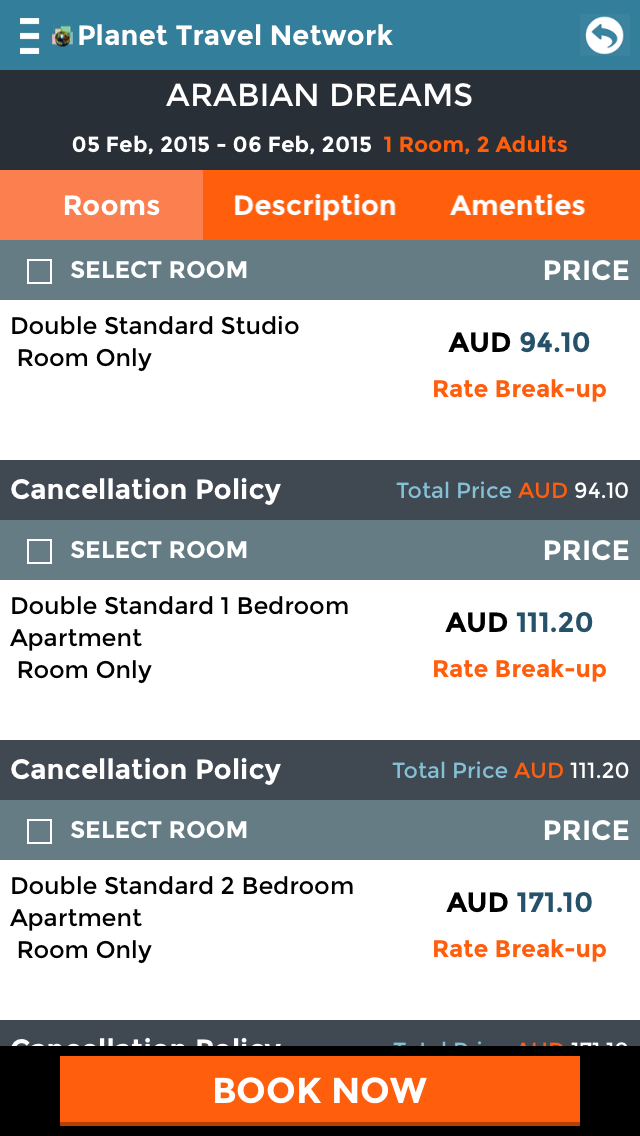
Task: Tap the 1 Room, 2 Adults text
Action: coord(475,145)
